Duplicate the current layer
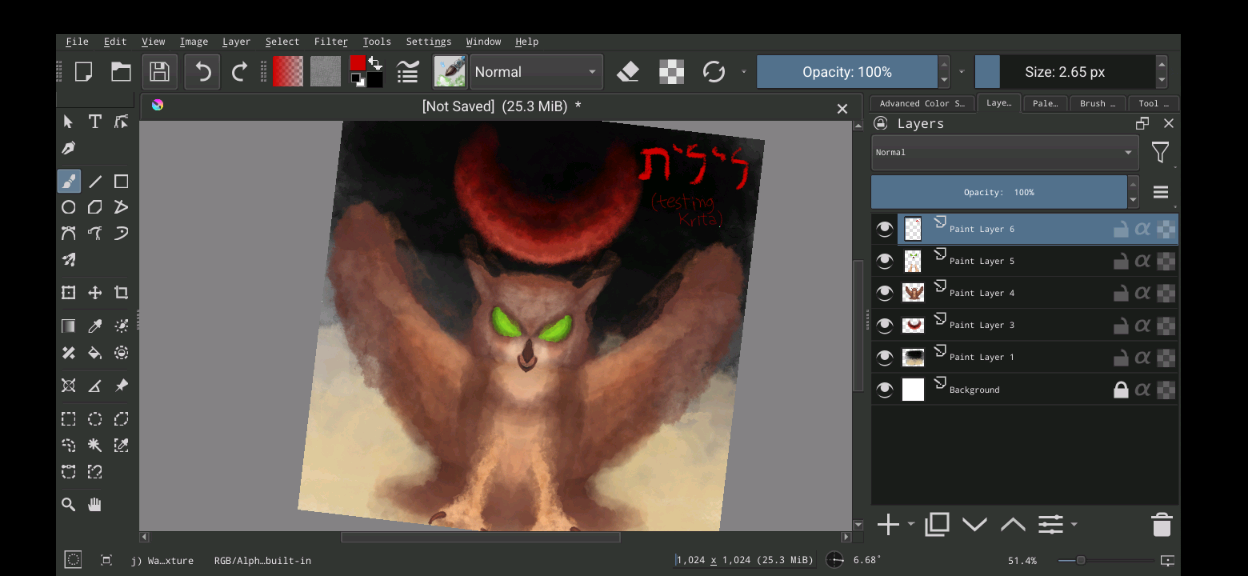This screenshot has height=576, width=1248. coord(937,524)
